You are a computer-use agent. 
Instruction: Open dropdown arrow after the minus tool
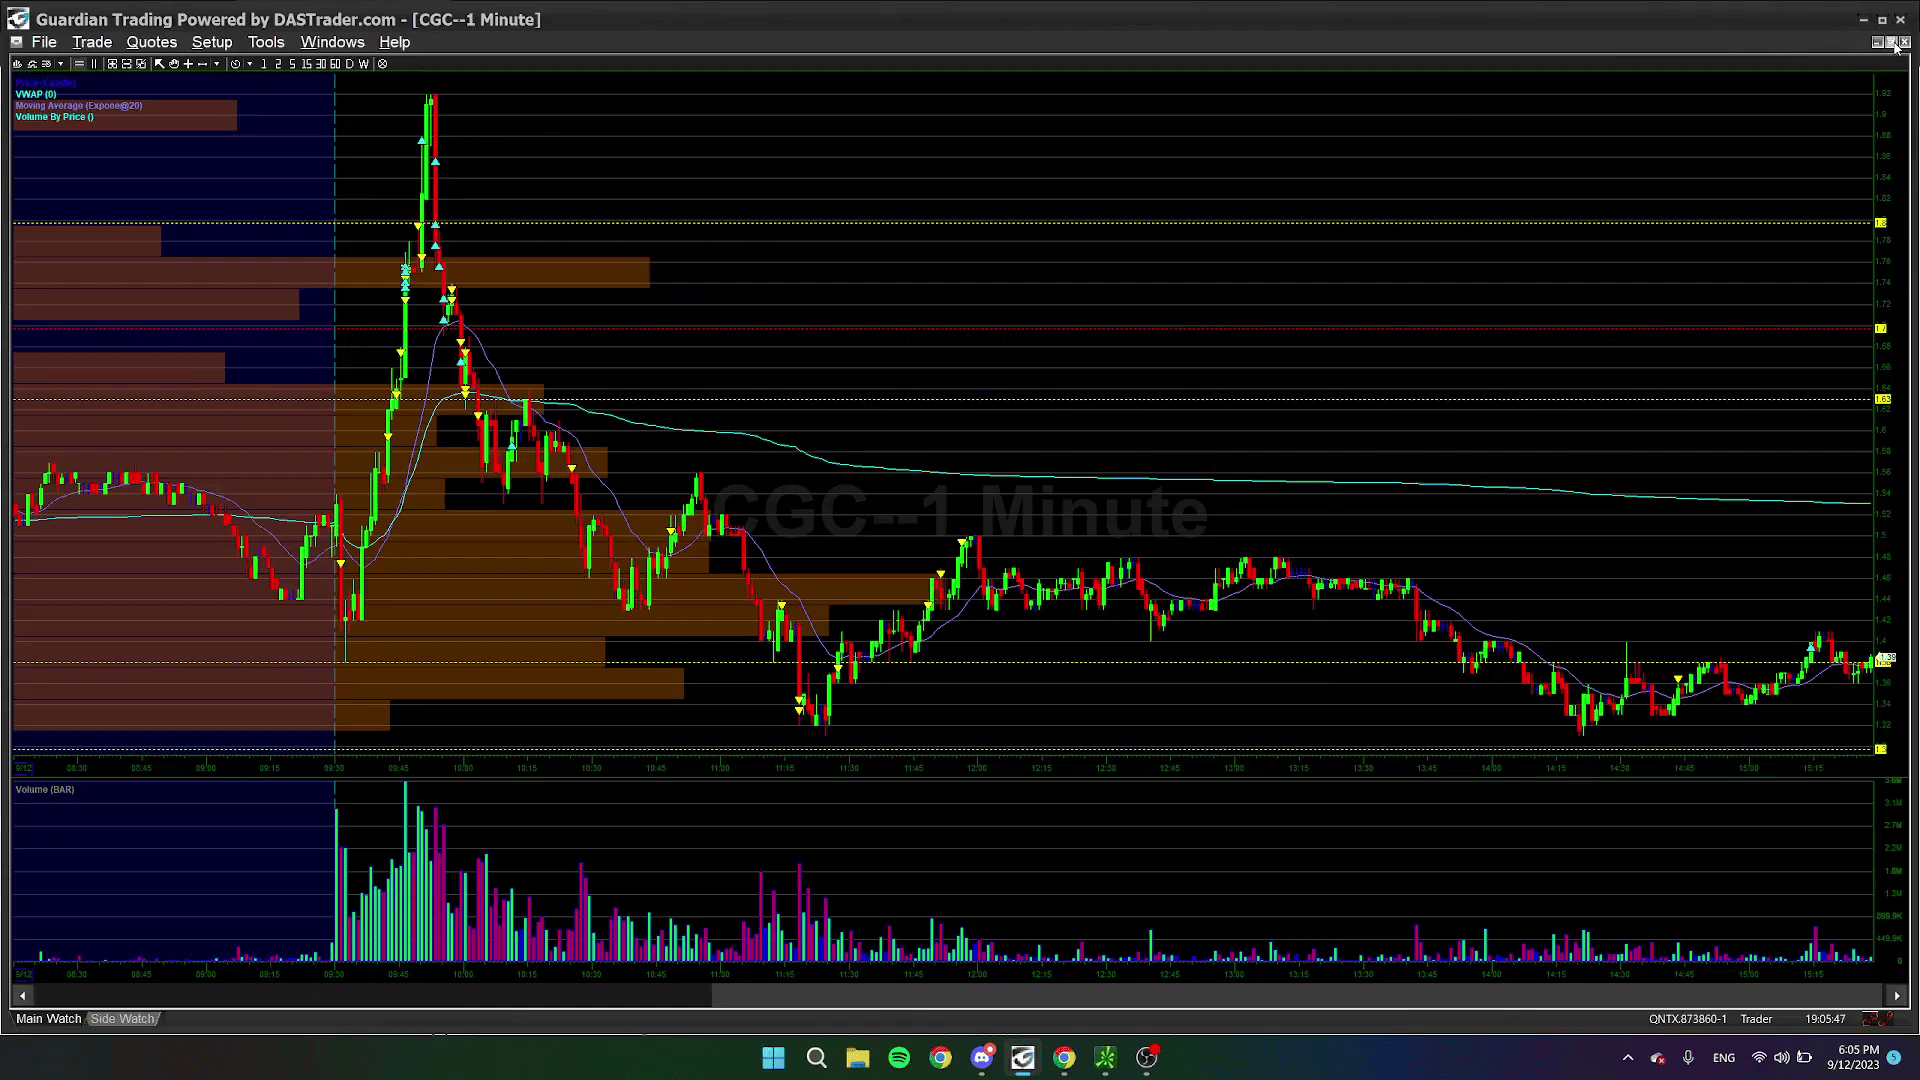[217, 64]
